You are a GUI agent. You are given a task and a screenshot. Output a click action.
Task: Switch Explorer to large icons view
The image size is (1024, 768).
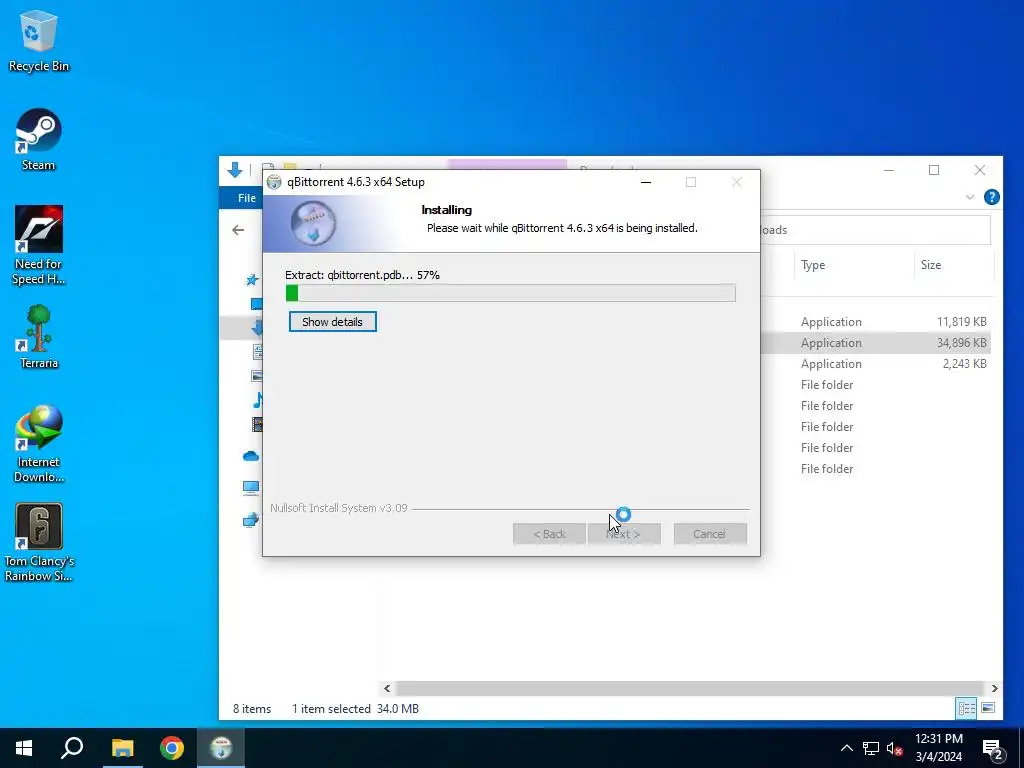[x=988, y=708]
